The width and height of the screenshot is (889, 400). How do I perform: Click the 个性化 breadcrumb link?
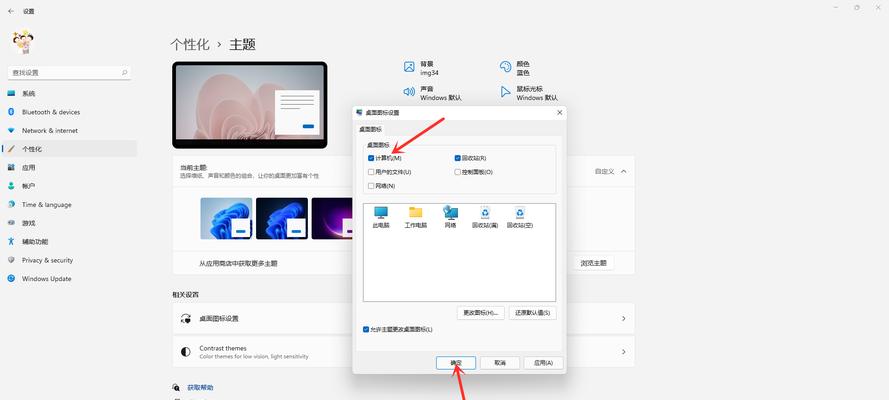pos(190,45)
